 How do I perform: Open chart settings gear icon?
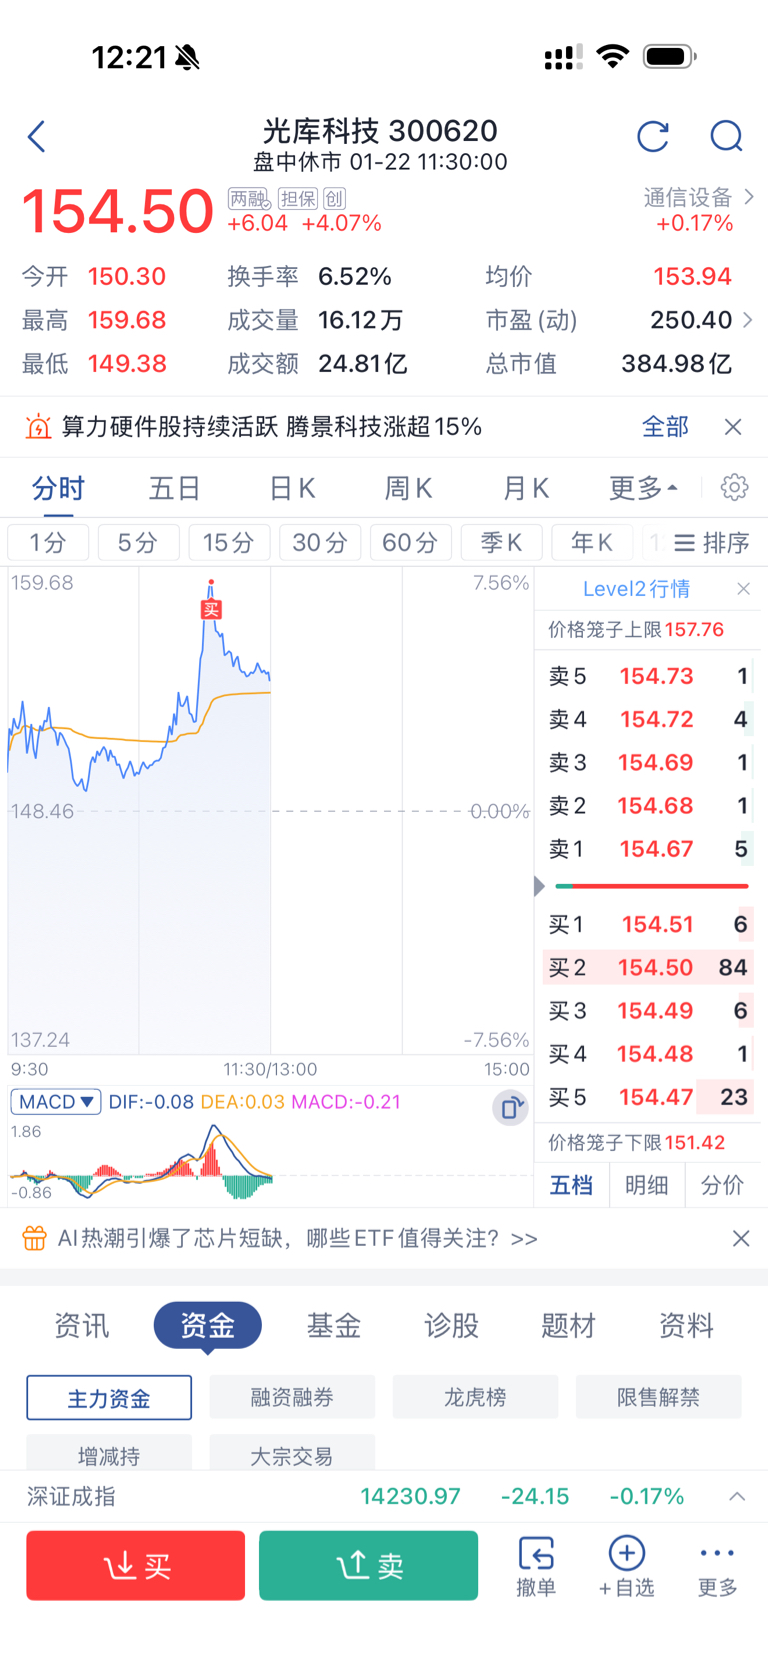tap(734, 487)
